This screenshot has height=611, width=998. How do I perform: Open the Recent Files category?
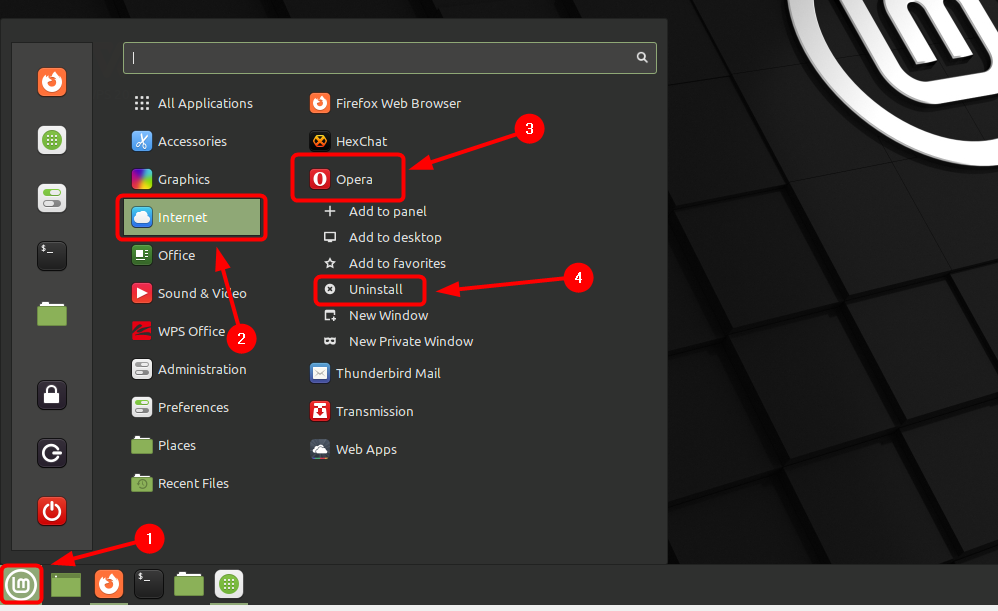click(193, 484)
